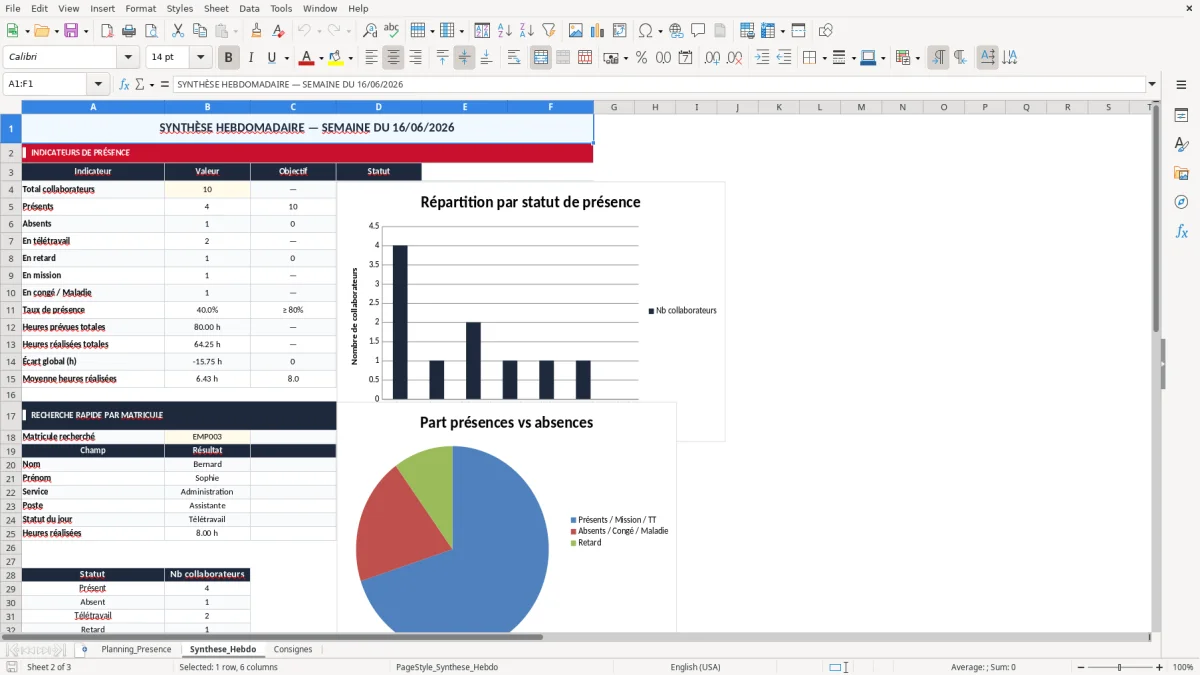Viewport: 1200px width, 675px height.
Task: Click the Clear Direct Formatting icon
Action: coord(279,31)
